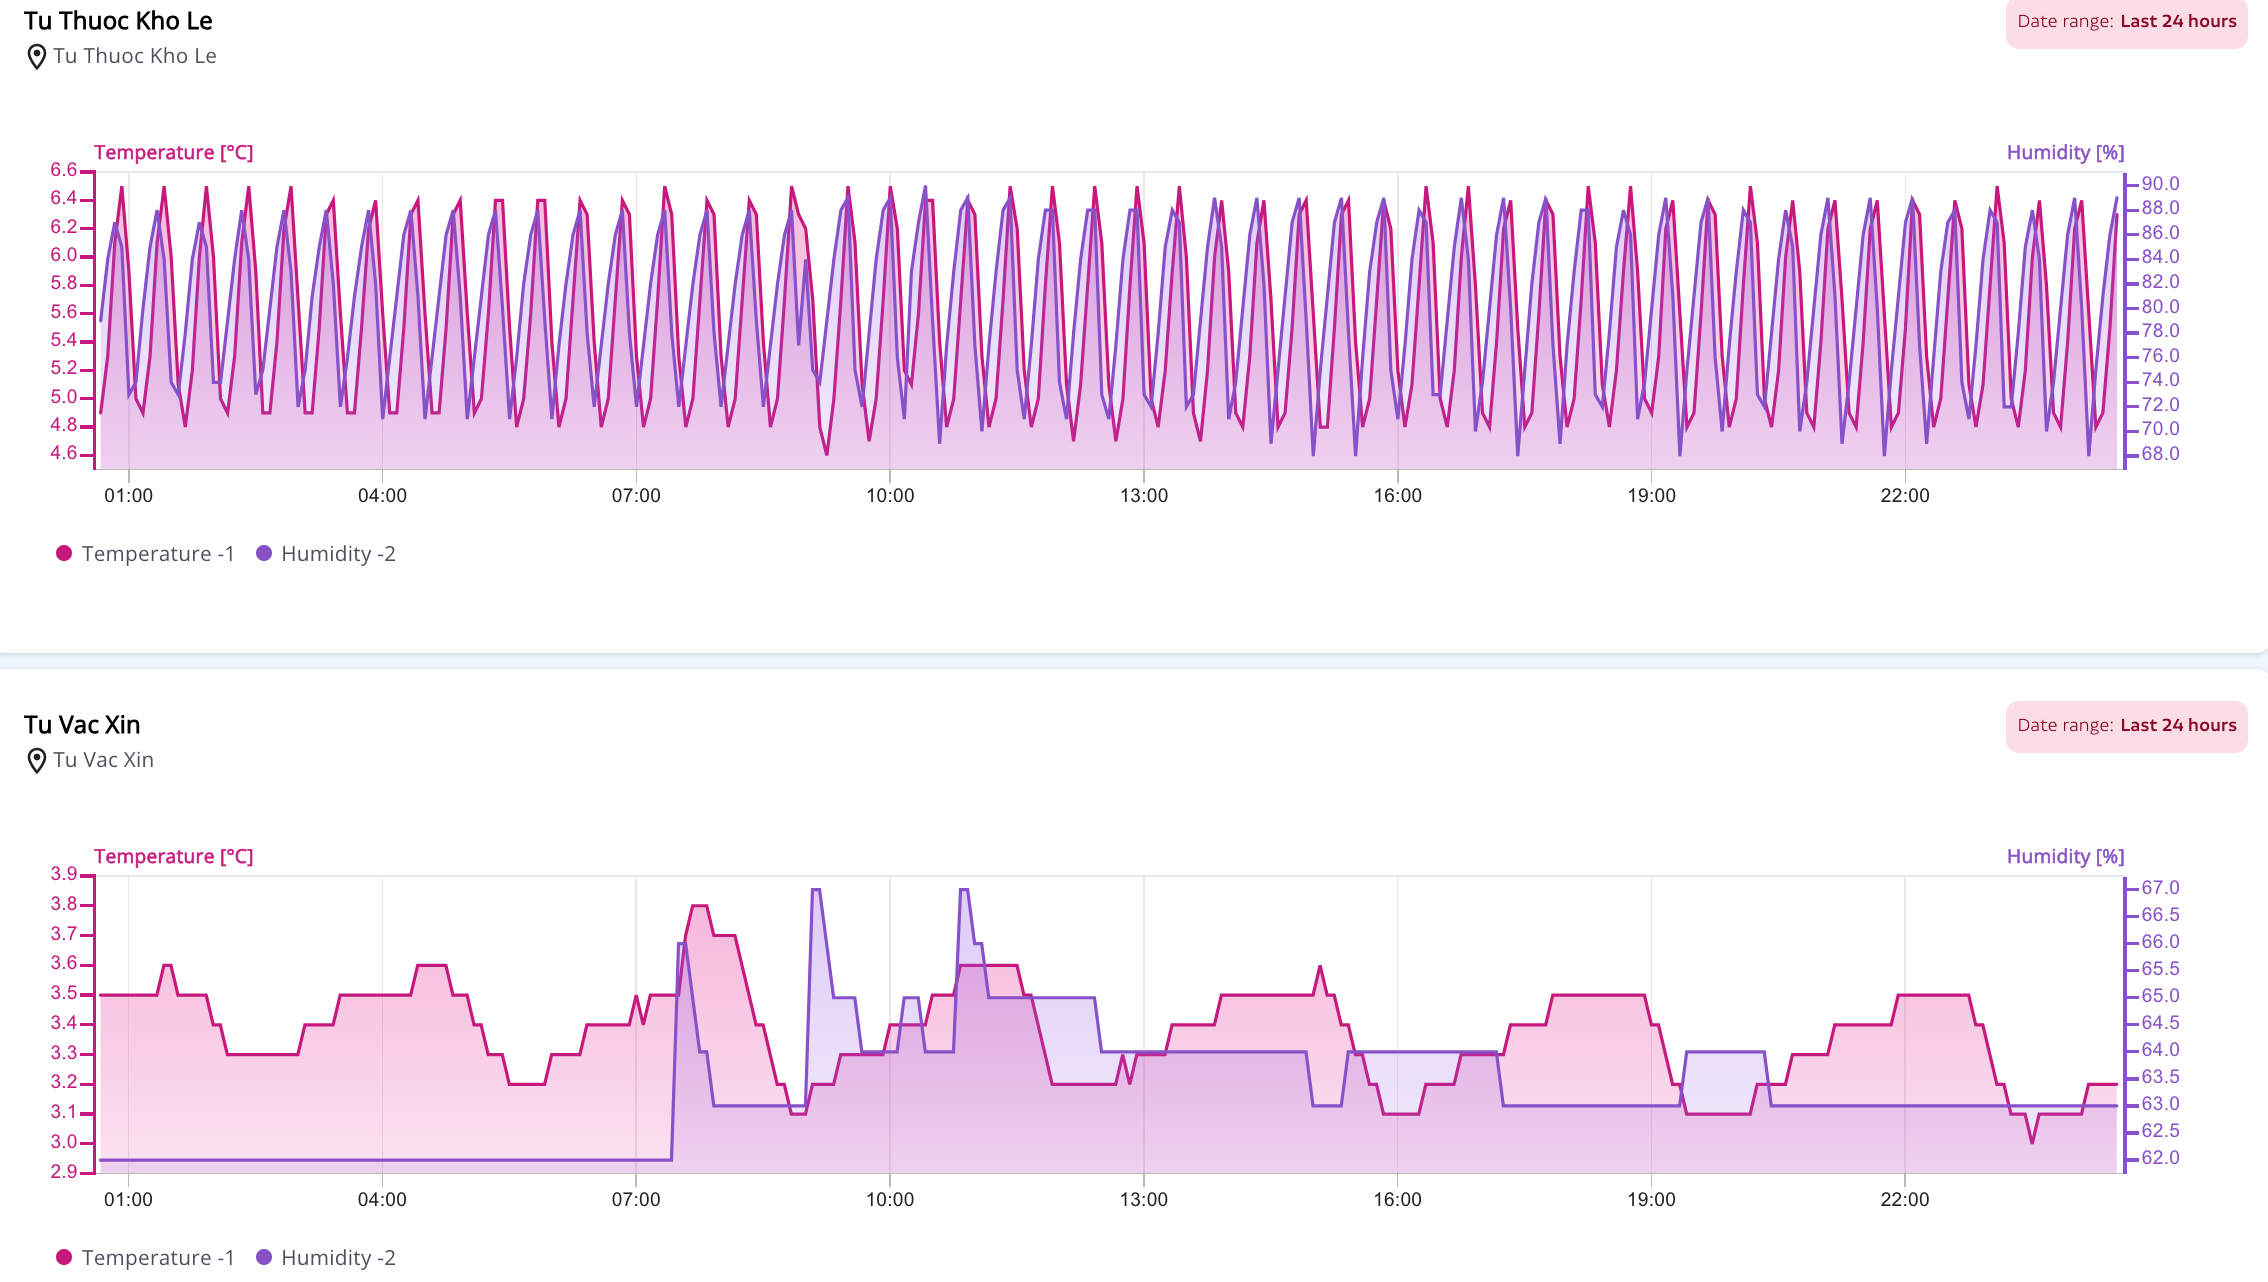
Task: Click the Tu Vac Xin location subtitle
Action: 103,760
